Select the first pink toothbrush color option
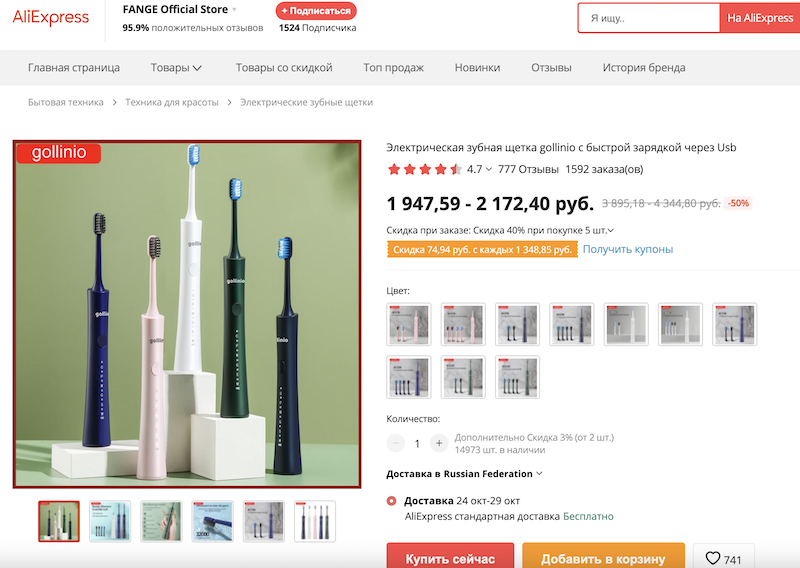This screenshot has height=568, width=800. (x=409, y=324)
